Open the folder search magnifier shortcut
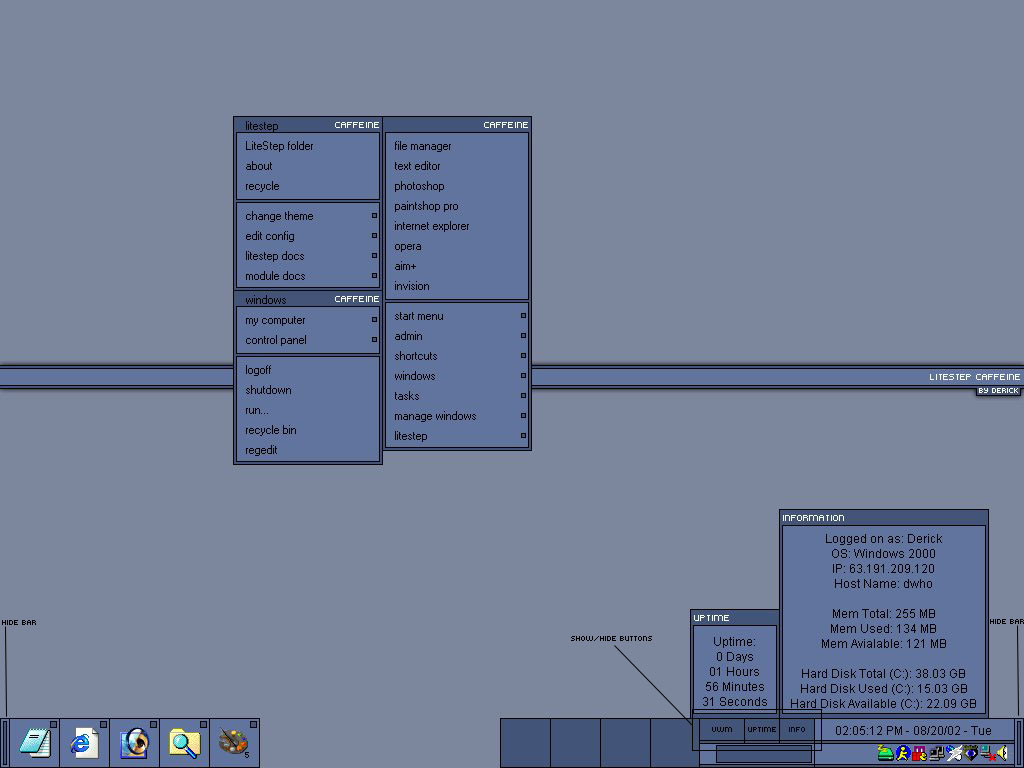This screenshot has height=768, width=1024. click(x=185, y=743)
